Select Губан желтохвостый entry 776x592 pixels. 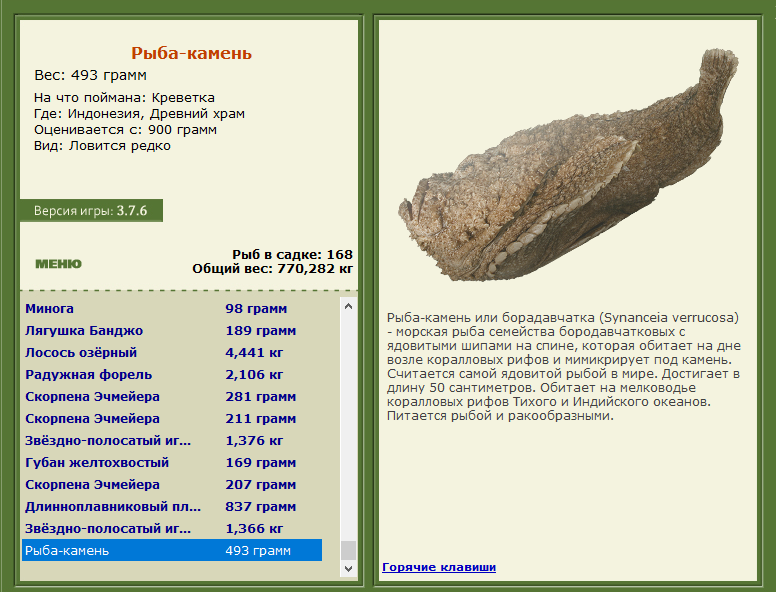pyautogui.click(x=172, y=463)
